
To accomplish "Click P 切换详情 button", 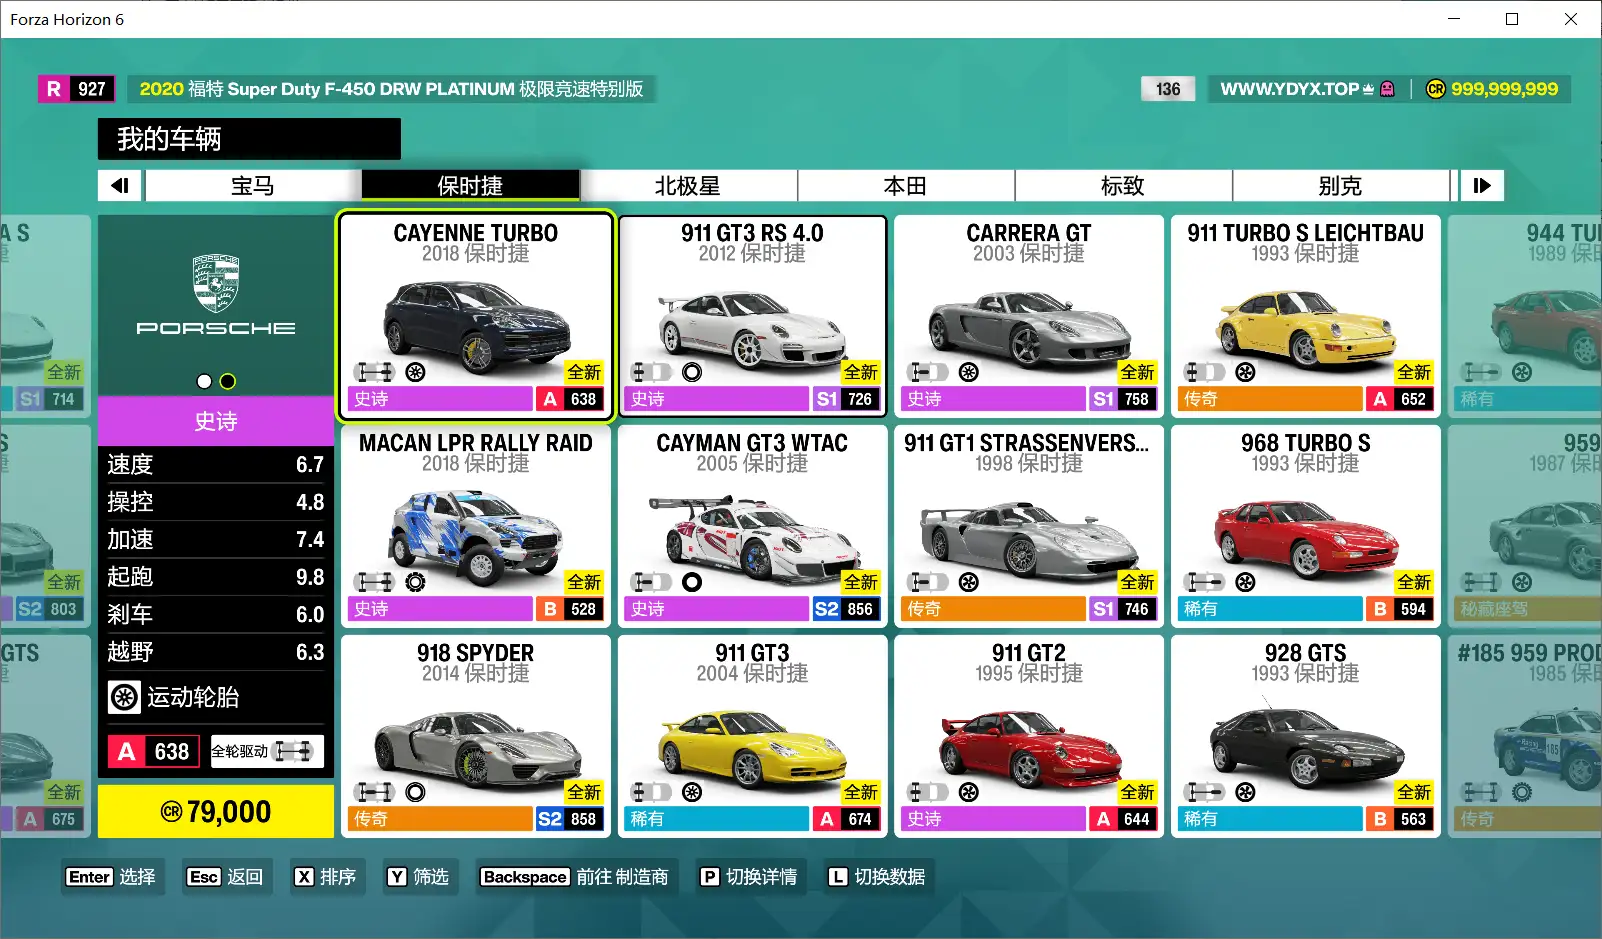I will pos(749,877).
